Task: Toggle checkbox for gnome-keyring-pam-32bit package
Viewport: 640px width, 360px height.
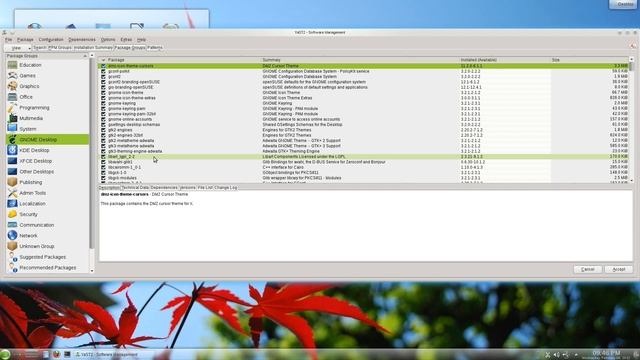Action: click(x=103, y=114)
